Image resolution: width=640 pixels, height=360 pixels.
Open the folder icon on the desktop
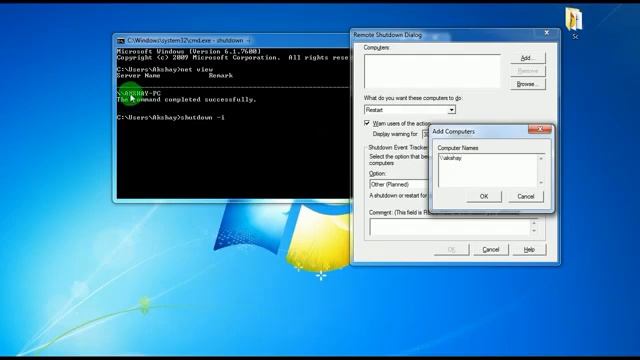574,19
